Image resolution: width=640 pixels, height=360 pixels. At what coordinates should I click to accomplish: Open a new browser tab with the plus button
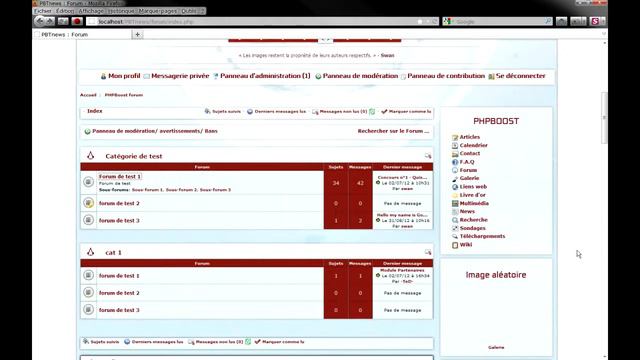[138, 35]
